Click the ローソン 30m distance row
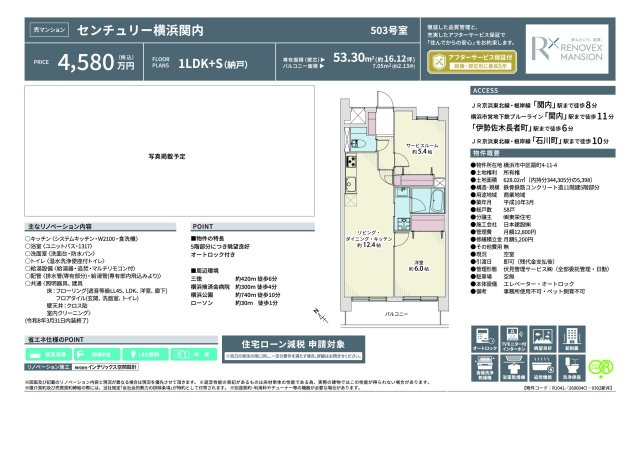 (x=234, y=303)
